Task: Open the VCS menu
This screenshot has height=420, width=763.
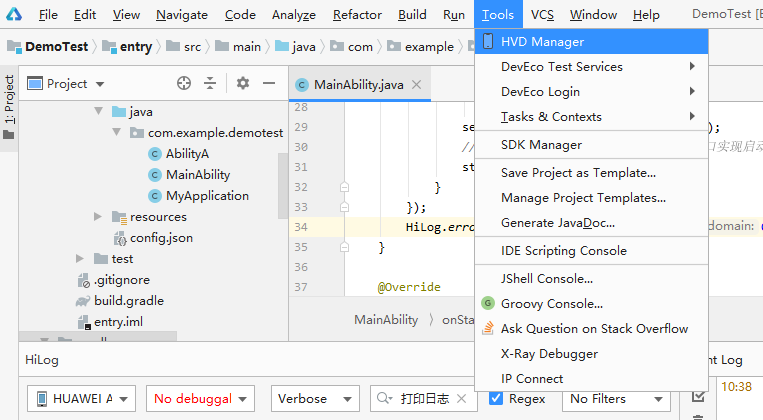Action: pos(542,15)
